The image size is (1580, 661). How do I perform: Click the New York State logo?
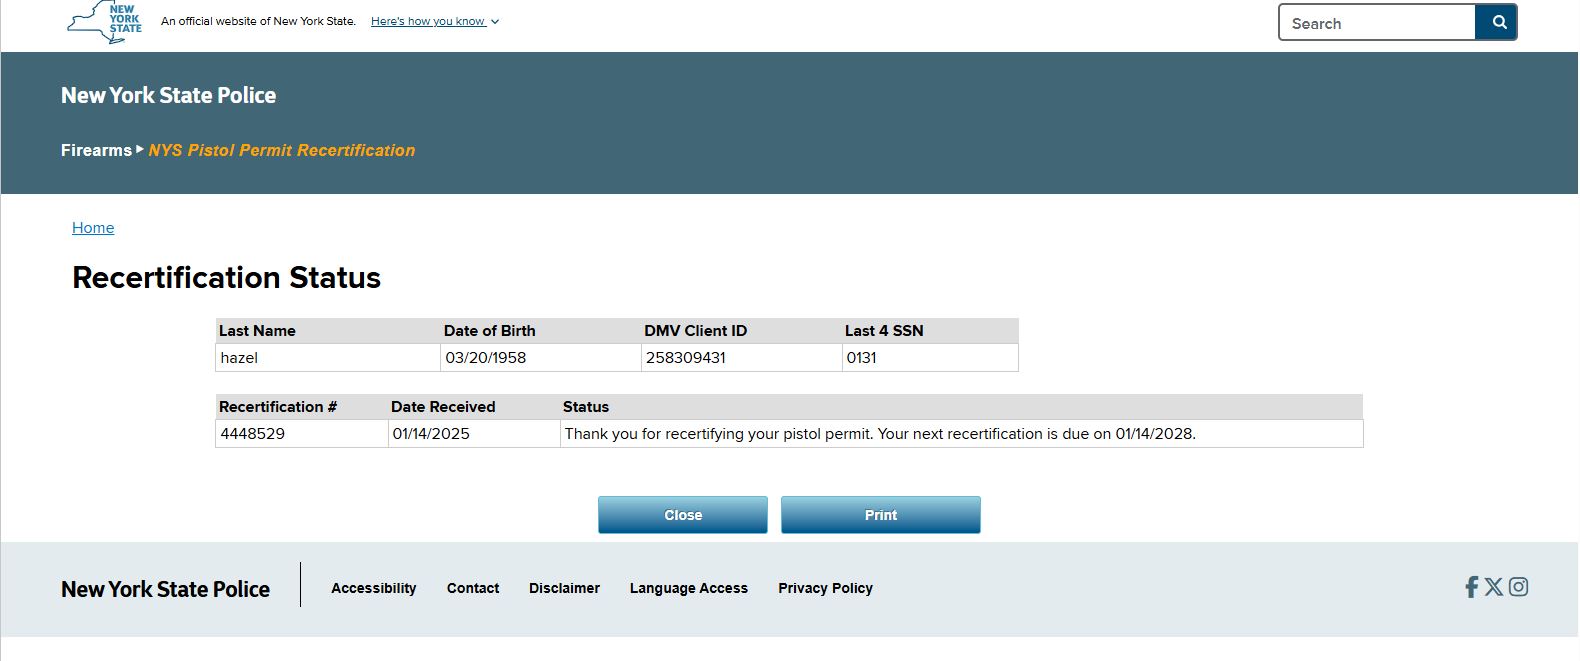click(105, 21)
